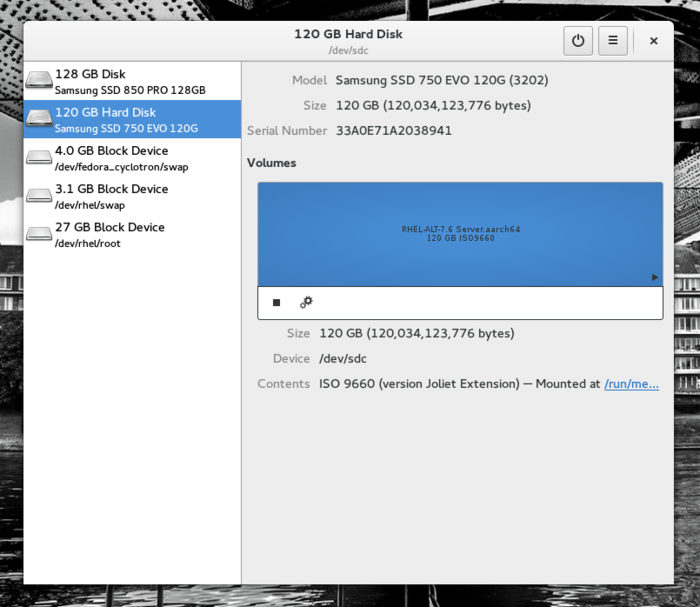The image size is (700, 607).
Task: Click the small triangle on the volume
Action: click(x=655, y=277)
